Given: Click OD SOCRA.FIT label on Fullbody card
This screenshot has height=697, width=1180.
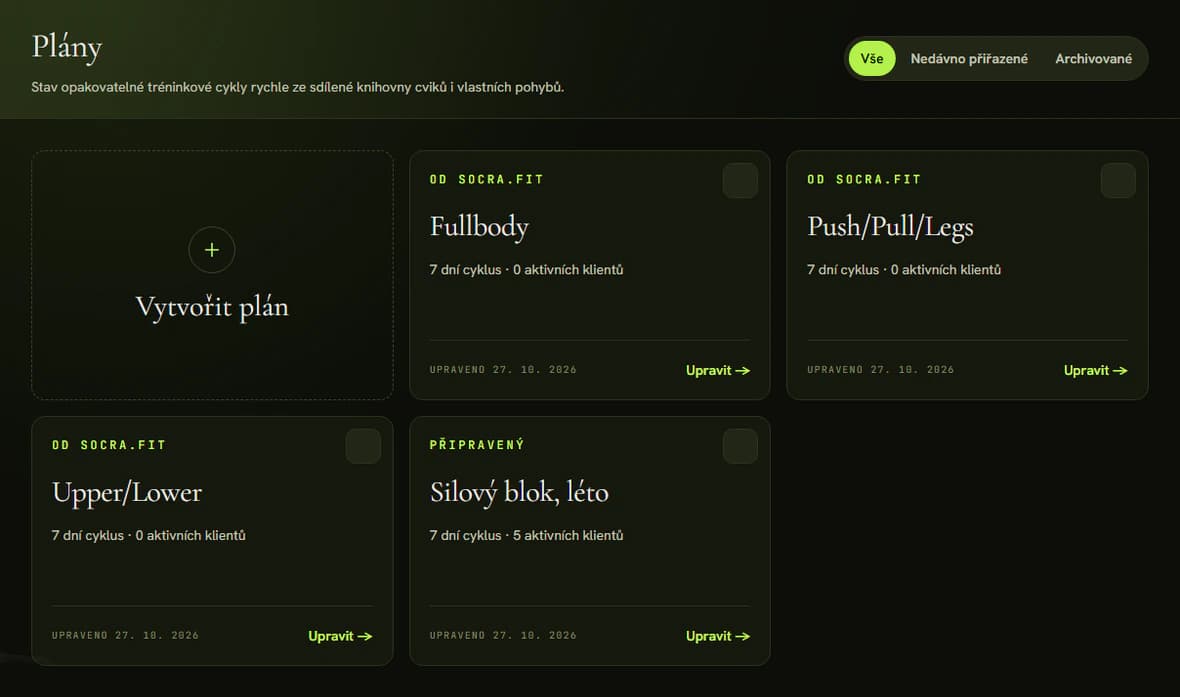Looking at the screenshot, I should (x=486, y=179).
